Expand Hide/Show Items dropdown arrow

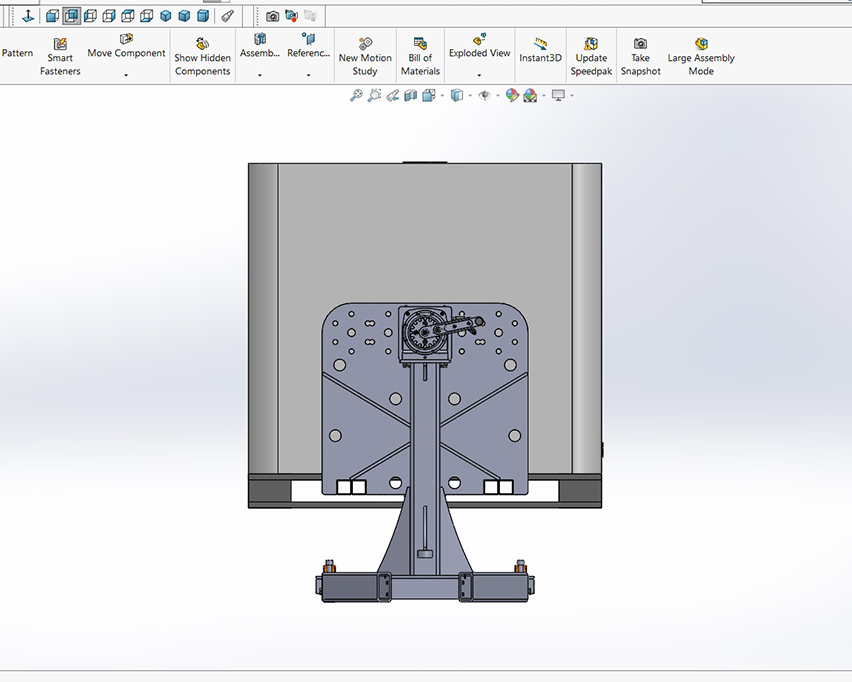pyautogui.click(x=498, y=96)
